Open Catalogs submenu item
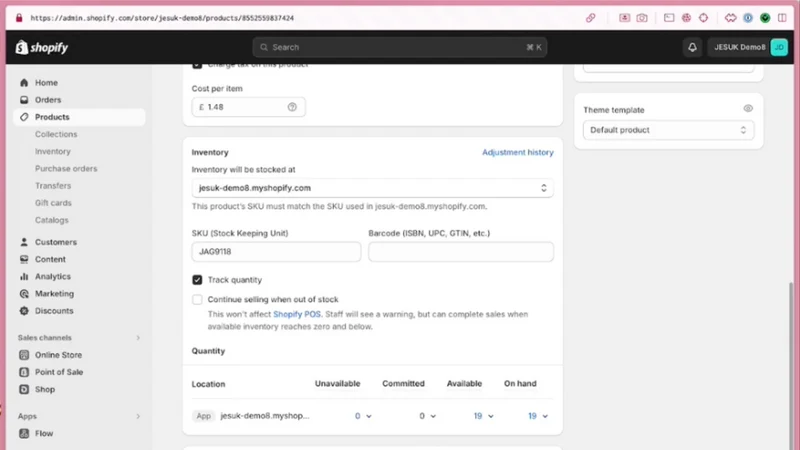This screenshot has width=800, height=450. tap(52, 220)
